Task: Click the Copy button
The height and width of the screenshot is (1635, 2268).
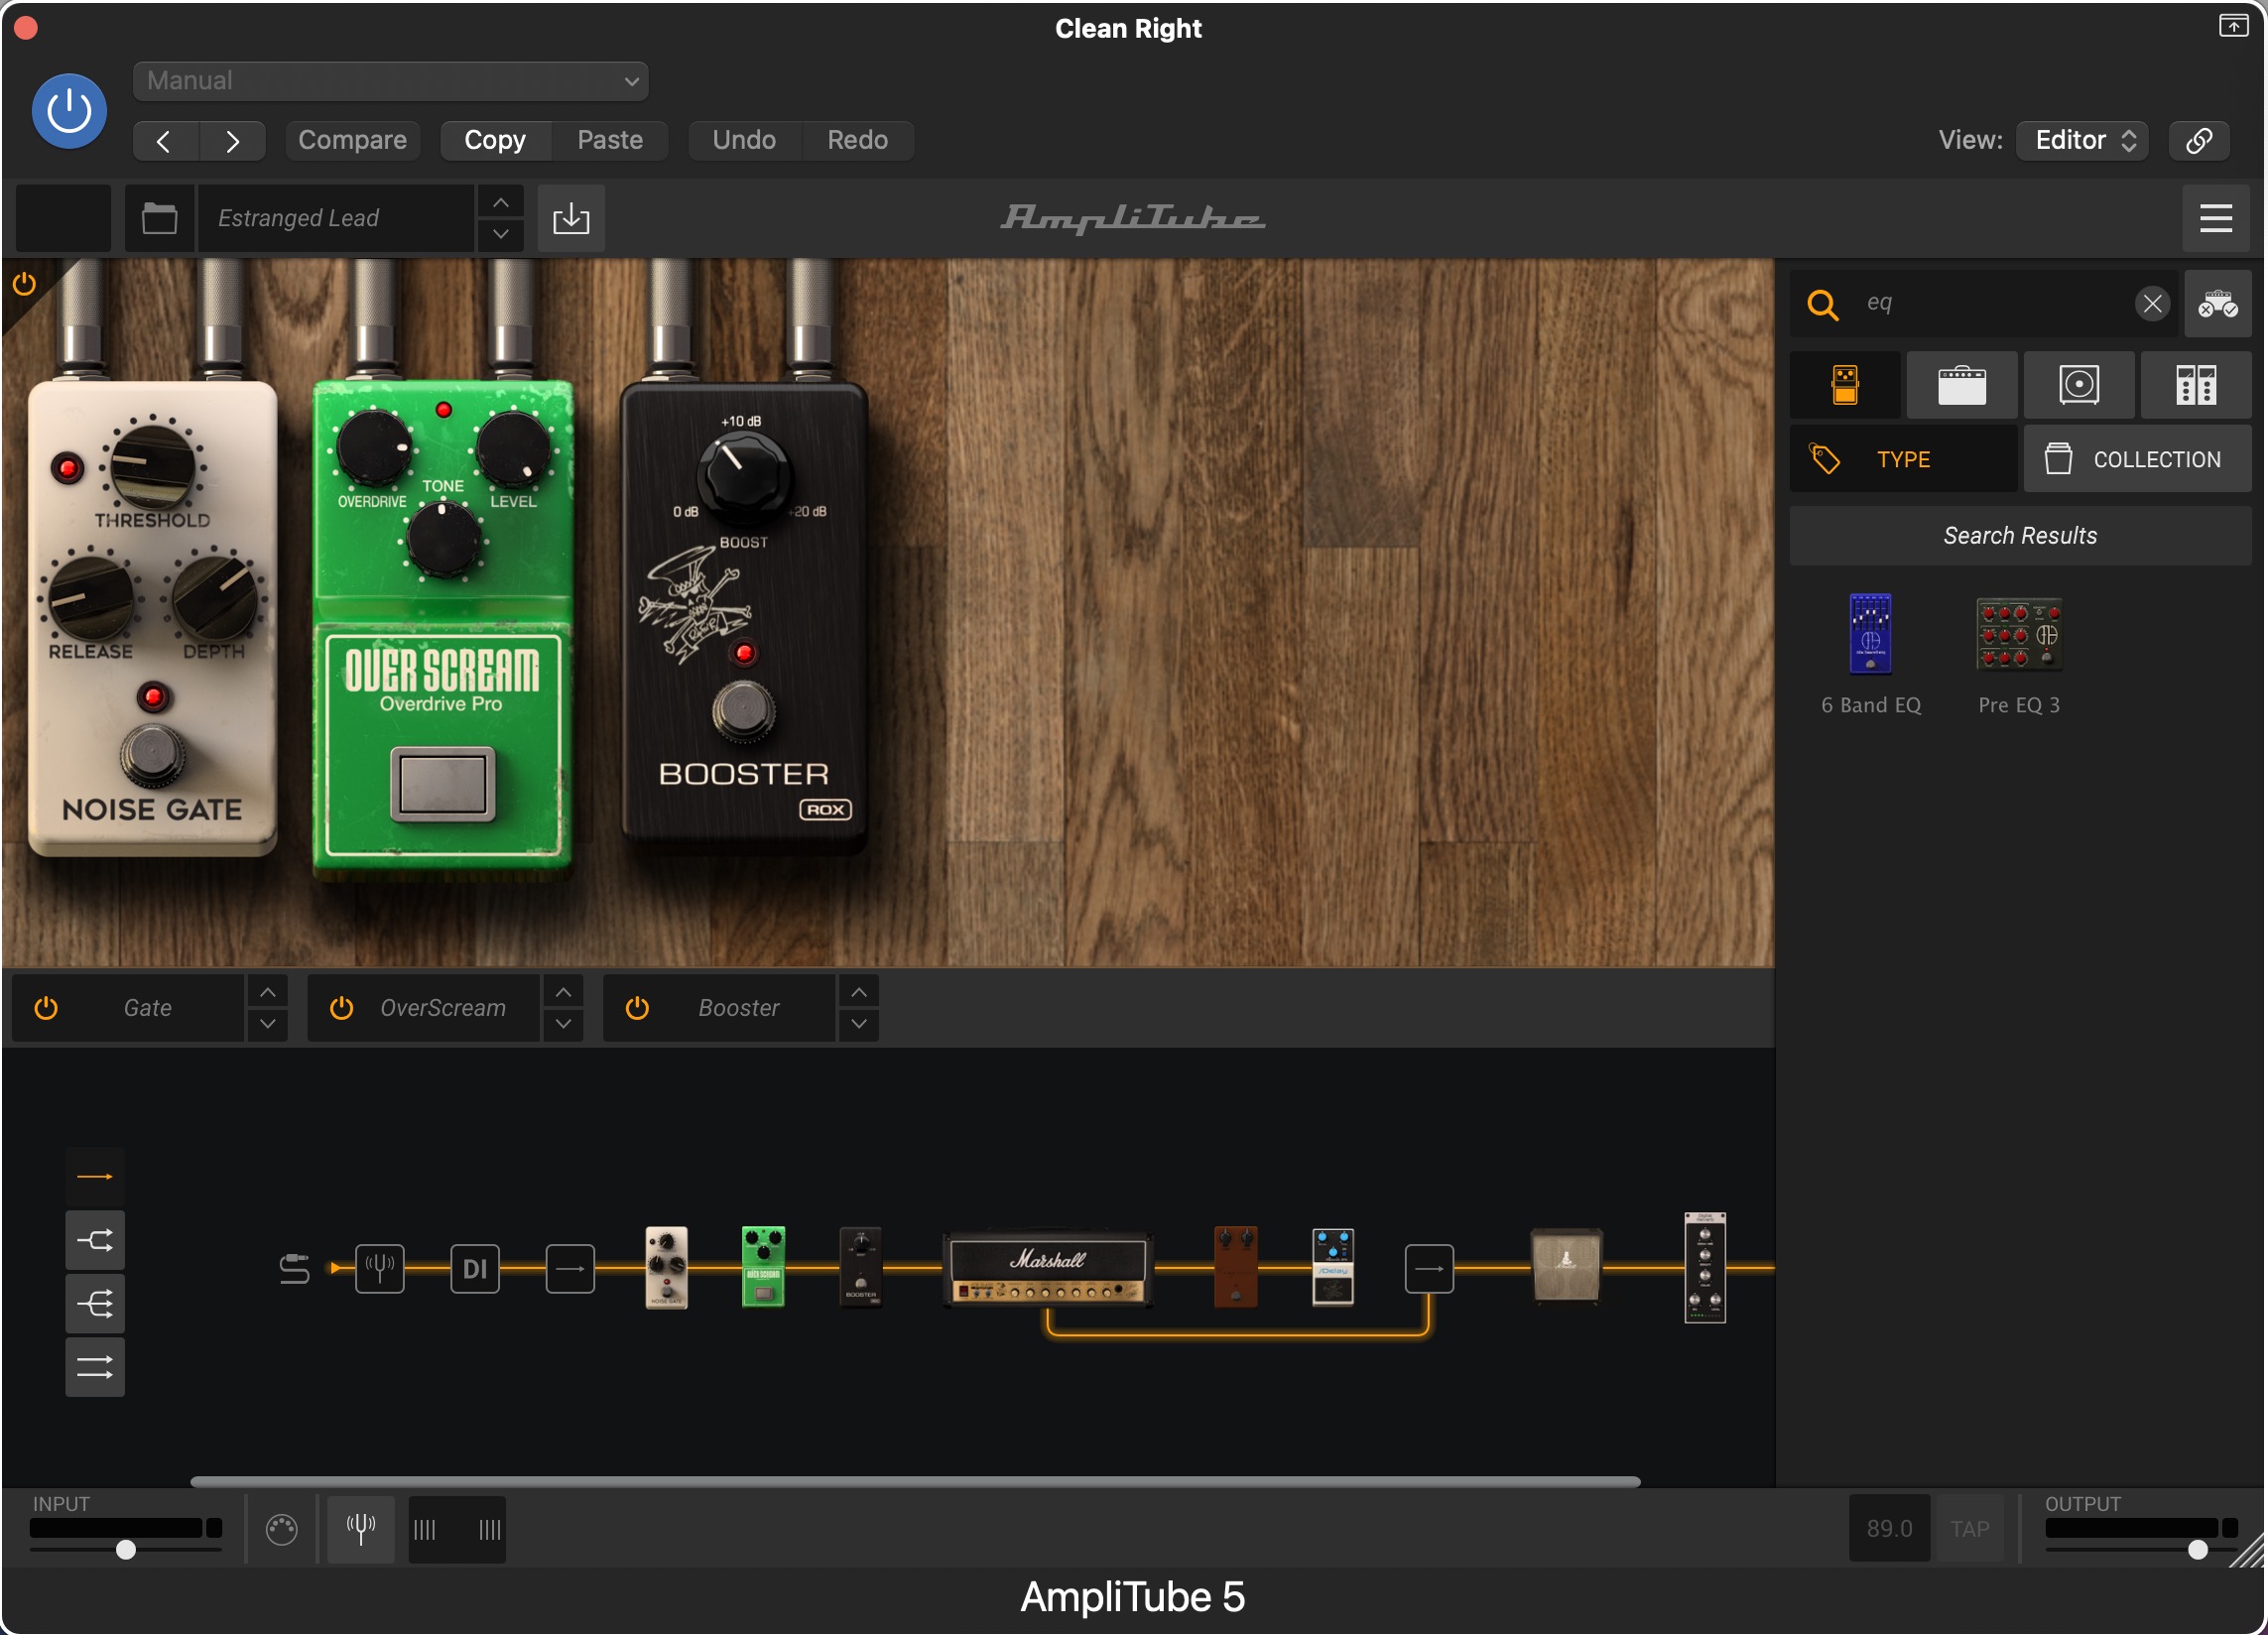Action: click(x=495, y=140)
